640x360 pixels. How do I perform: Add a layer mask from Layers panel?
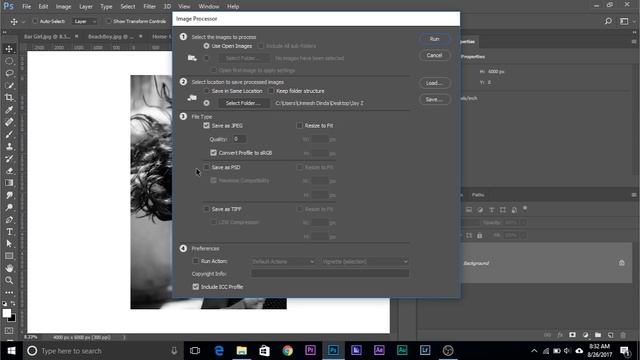pos(572,335)
